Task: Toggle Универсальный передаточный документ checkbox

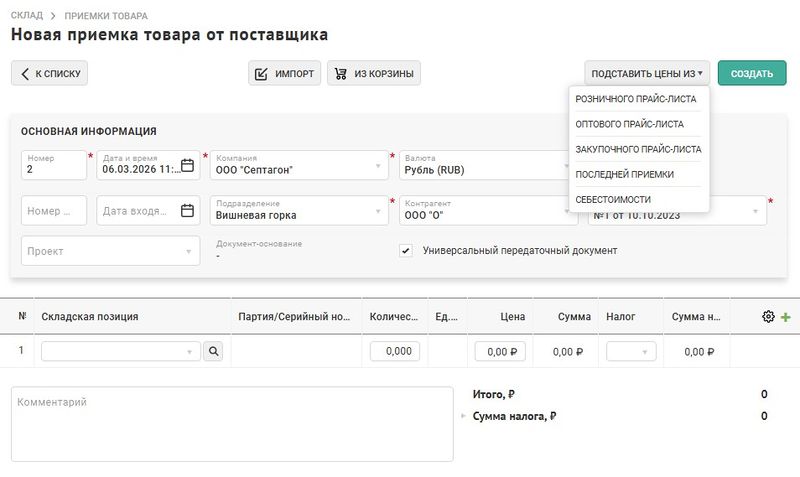Action: pos(406,250)
